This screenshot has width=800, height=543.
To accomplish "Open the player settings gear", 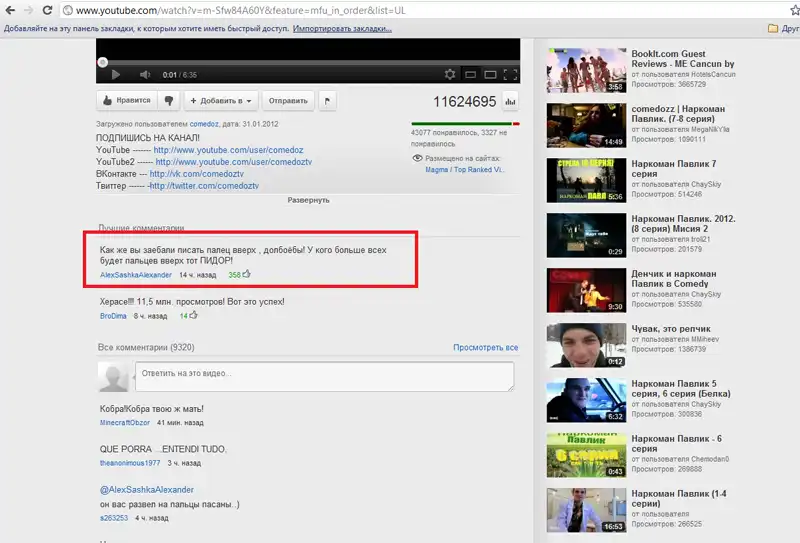I will pyautogui.click(x=449, y=75).
